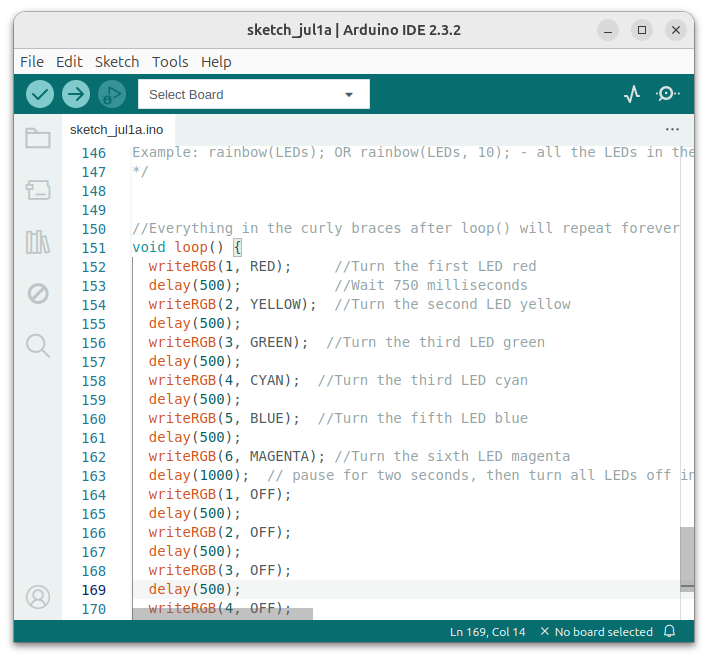Open the editor tab more-options ellipsis

pyautogui.click(x=672, y=130)
